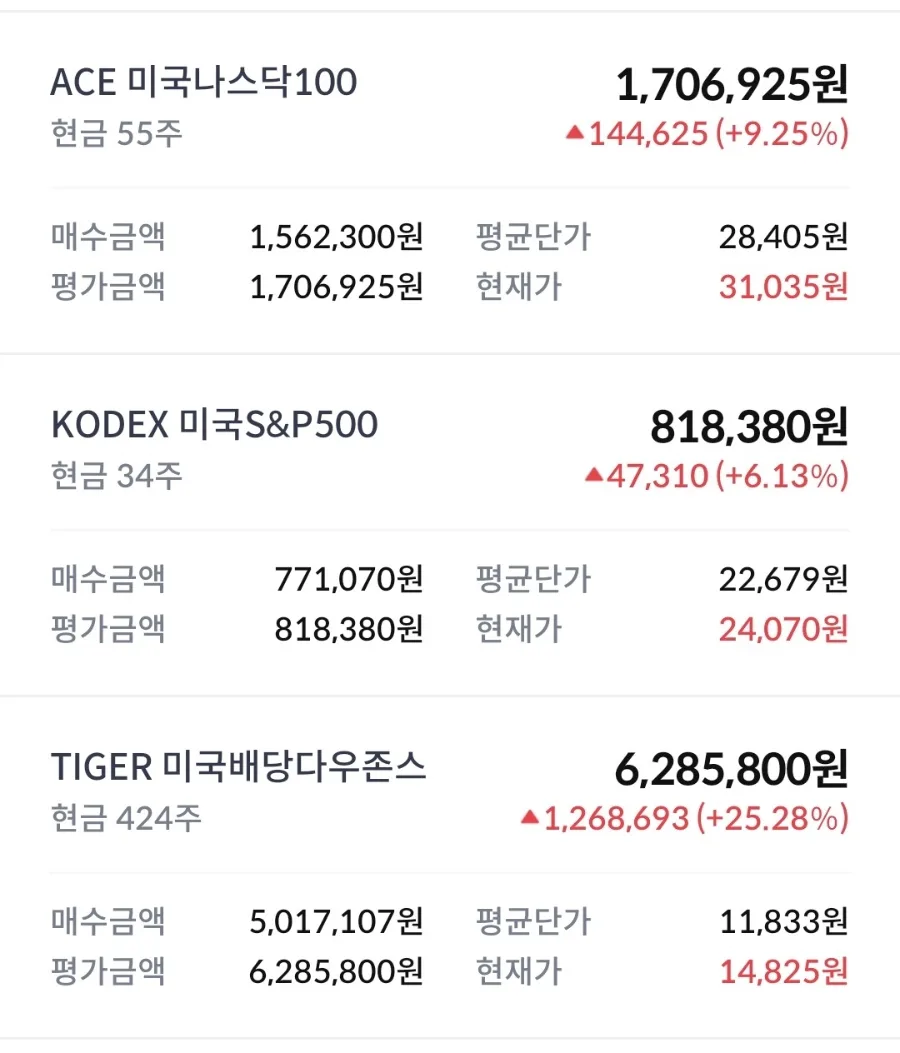Select the 1,706,925원 total valuation
This screenshot has height=1053, width=900.
(x=732, y=85)
